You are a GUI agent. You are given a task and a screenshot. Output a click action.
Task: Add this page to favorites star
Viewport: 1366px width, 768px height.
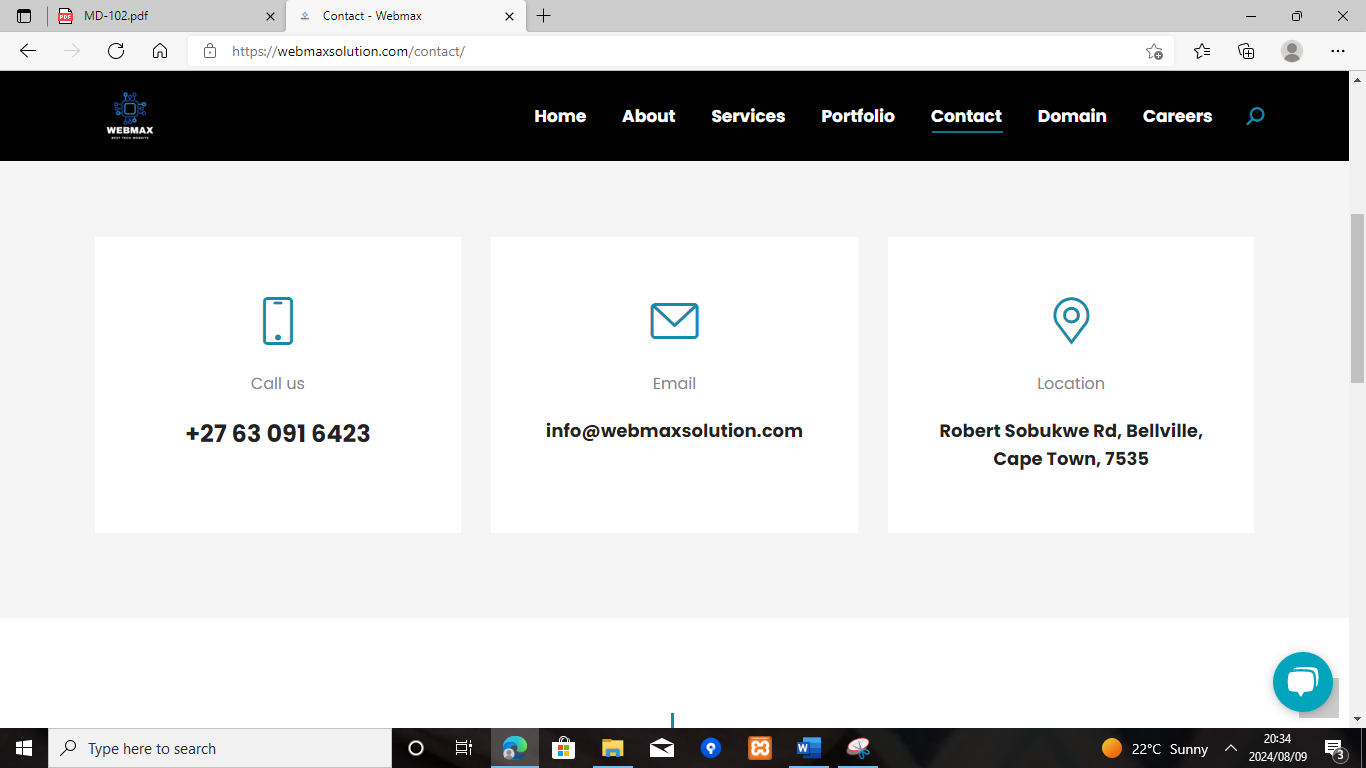tap(1154, 51)
